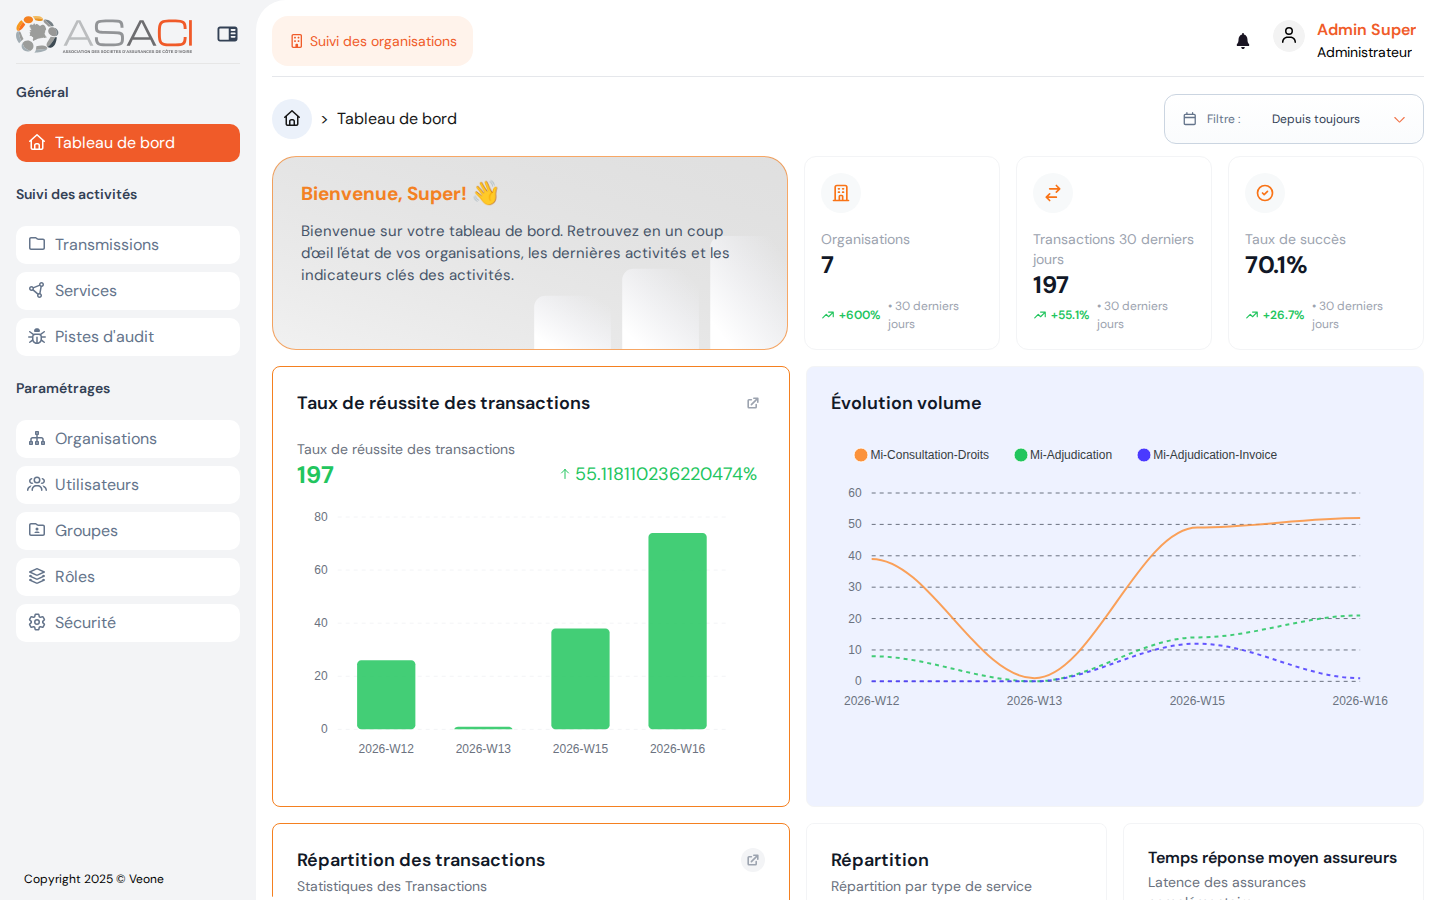Image resolution: width=1440 pixels, height=900 pixels.
Task: Click the Organisations building icon card
Action: [841, 193]
